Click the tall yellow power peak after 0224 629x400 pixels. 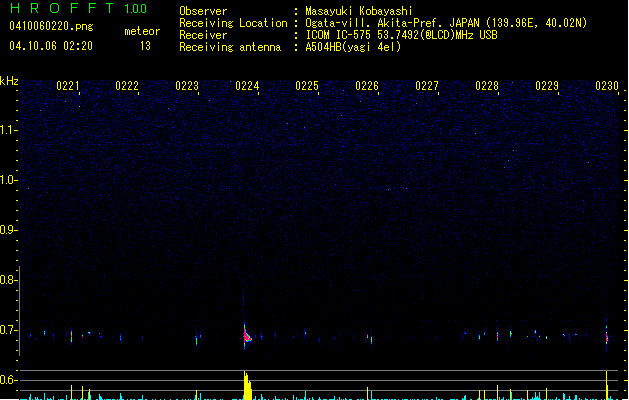click(x=248, y=385)
